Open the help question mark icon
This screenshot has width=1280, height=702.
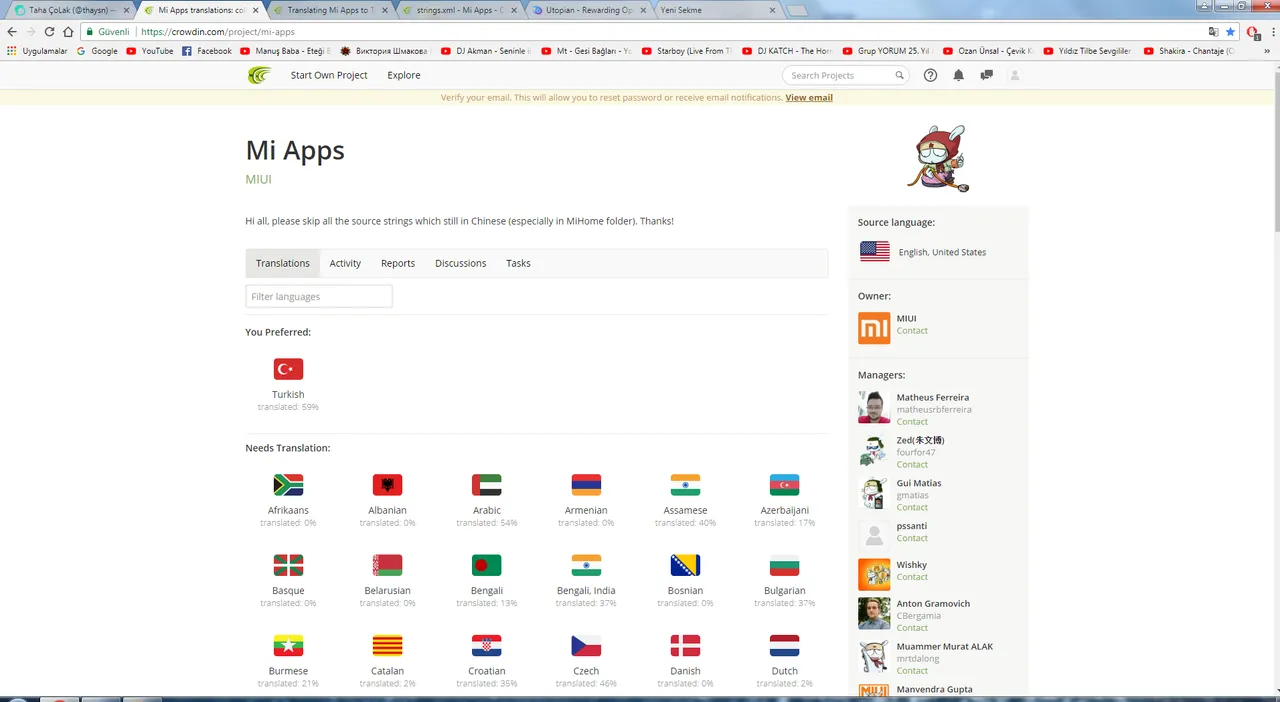tap(930, 75)
